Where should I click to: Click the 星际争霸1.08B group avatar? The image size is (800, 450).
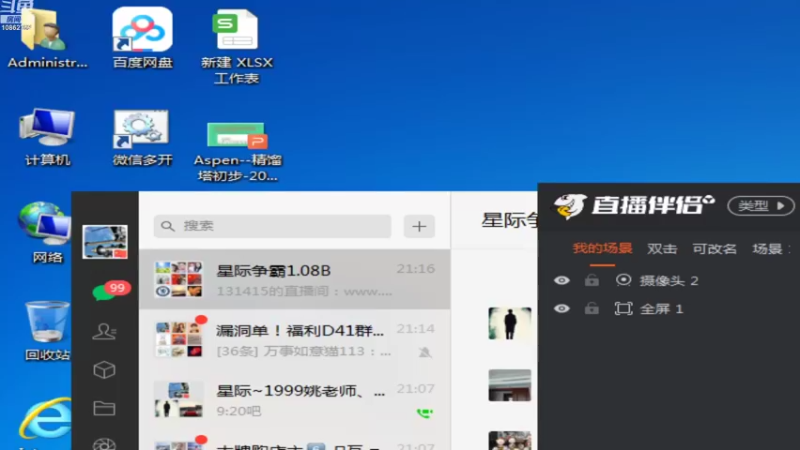click(178, 279)
